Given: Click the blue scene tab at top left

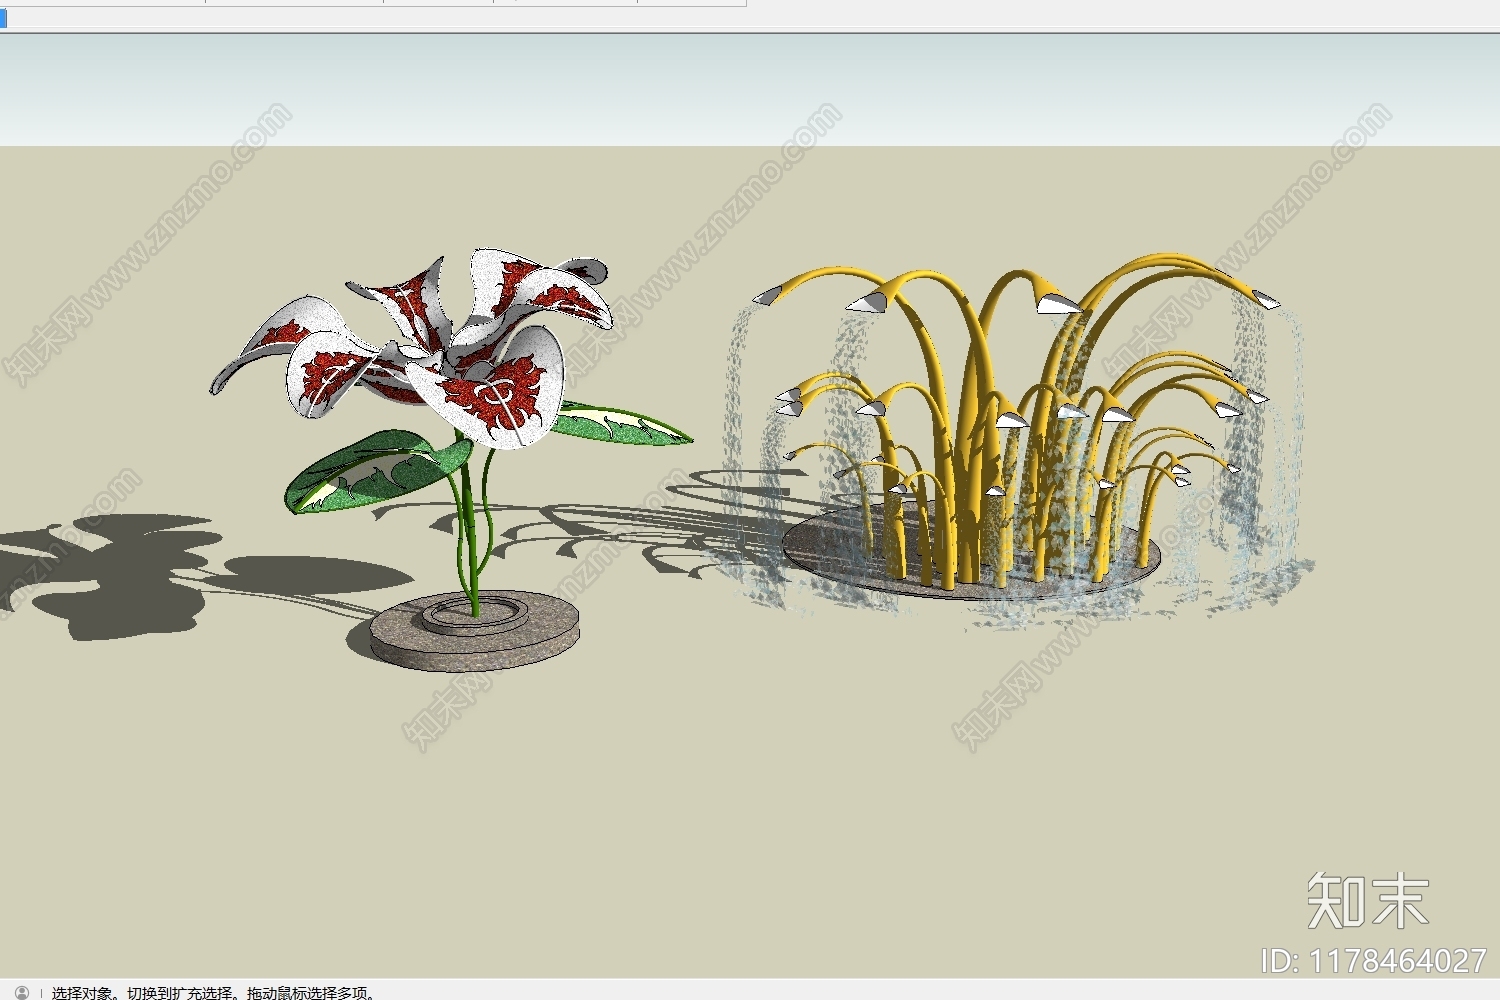Looking at the screenshot, I should click(3, 18).
